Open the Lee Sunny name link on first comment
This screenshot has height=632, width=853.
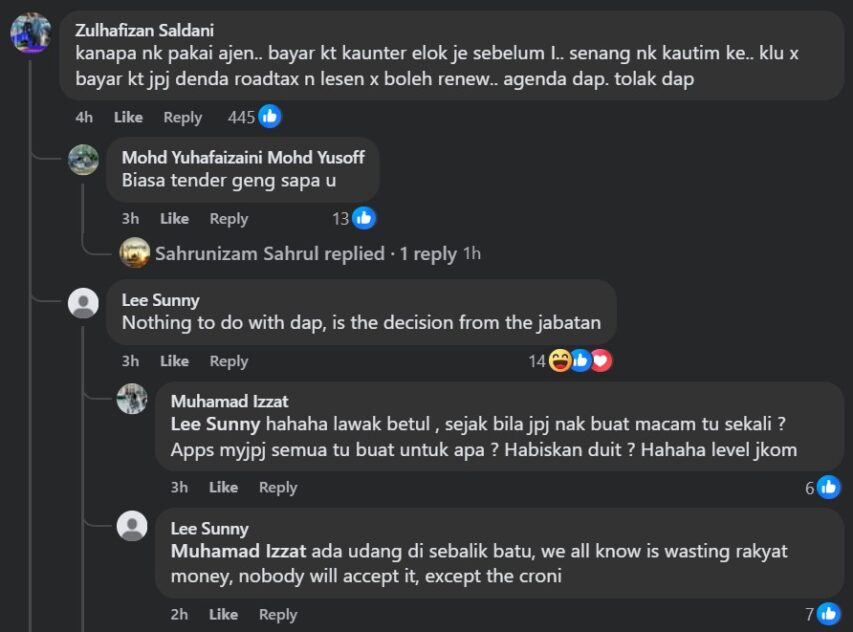tap(160, 299)
